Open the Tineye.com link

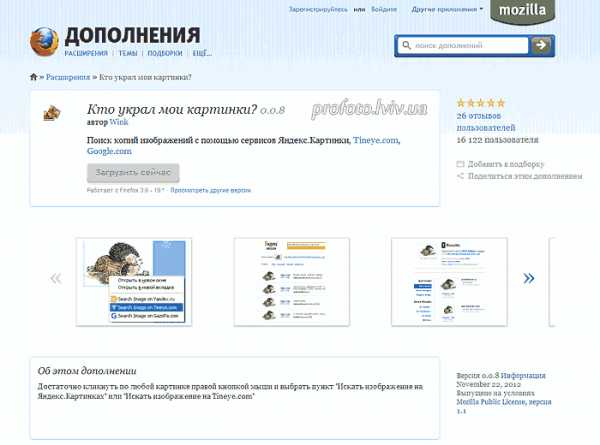coord(376,140)
